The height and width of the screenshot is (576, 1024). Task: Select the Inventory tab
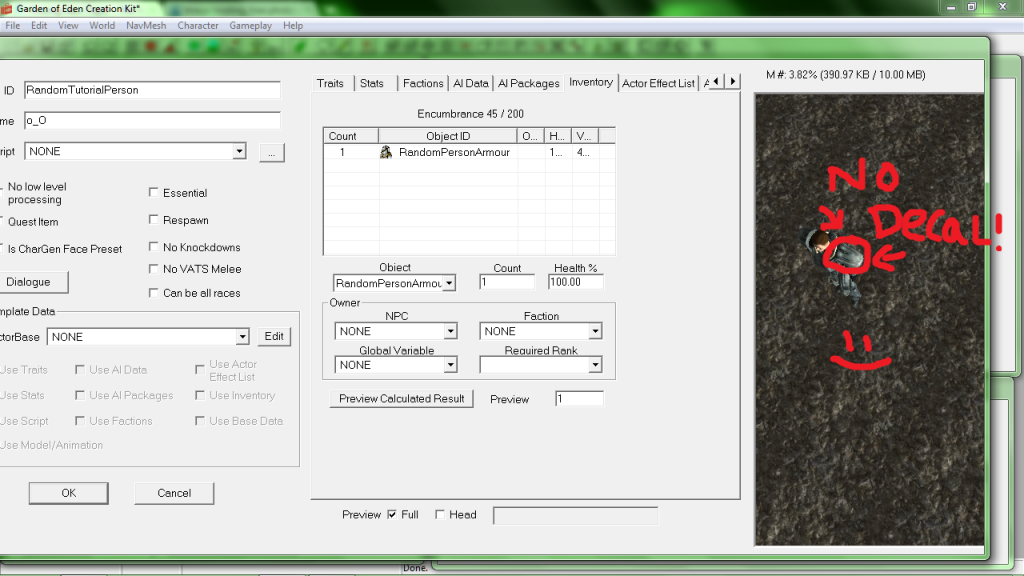coord(590,82)
